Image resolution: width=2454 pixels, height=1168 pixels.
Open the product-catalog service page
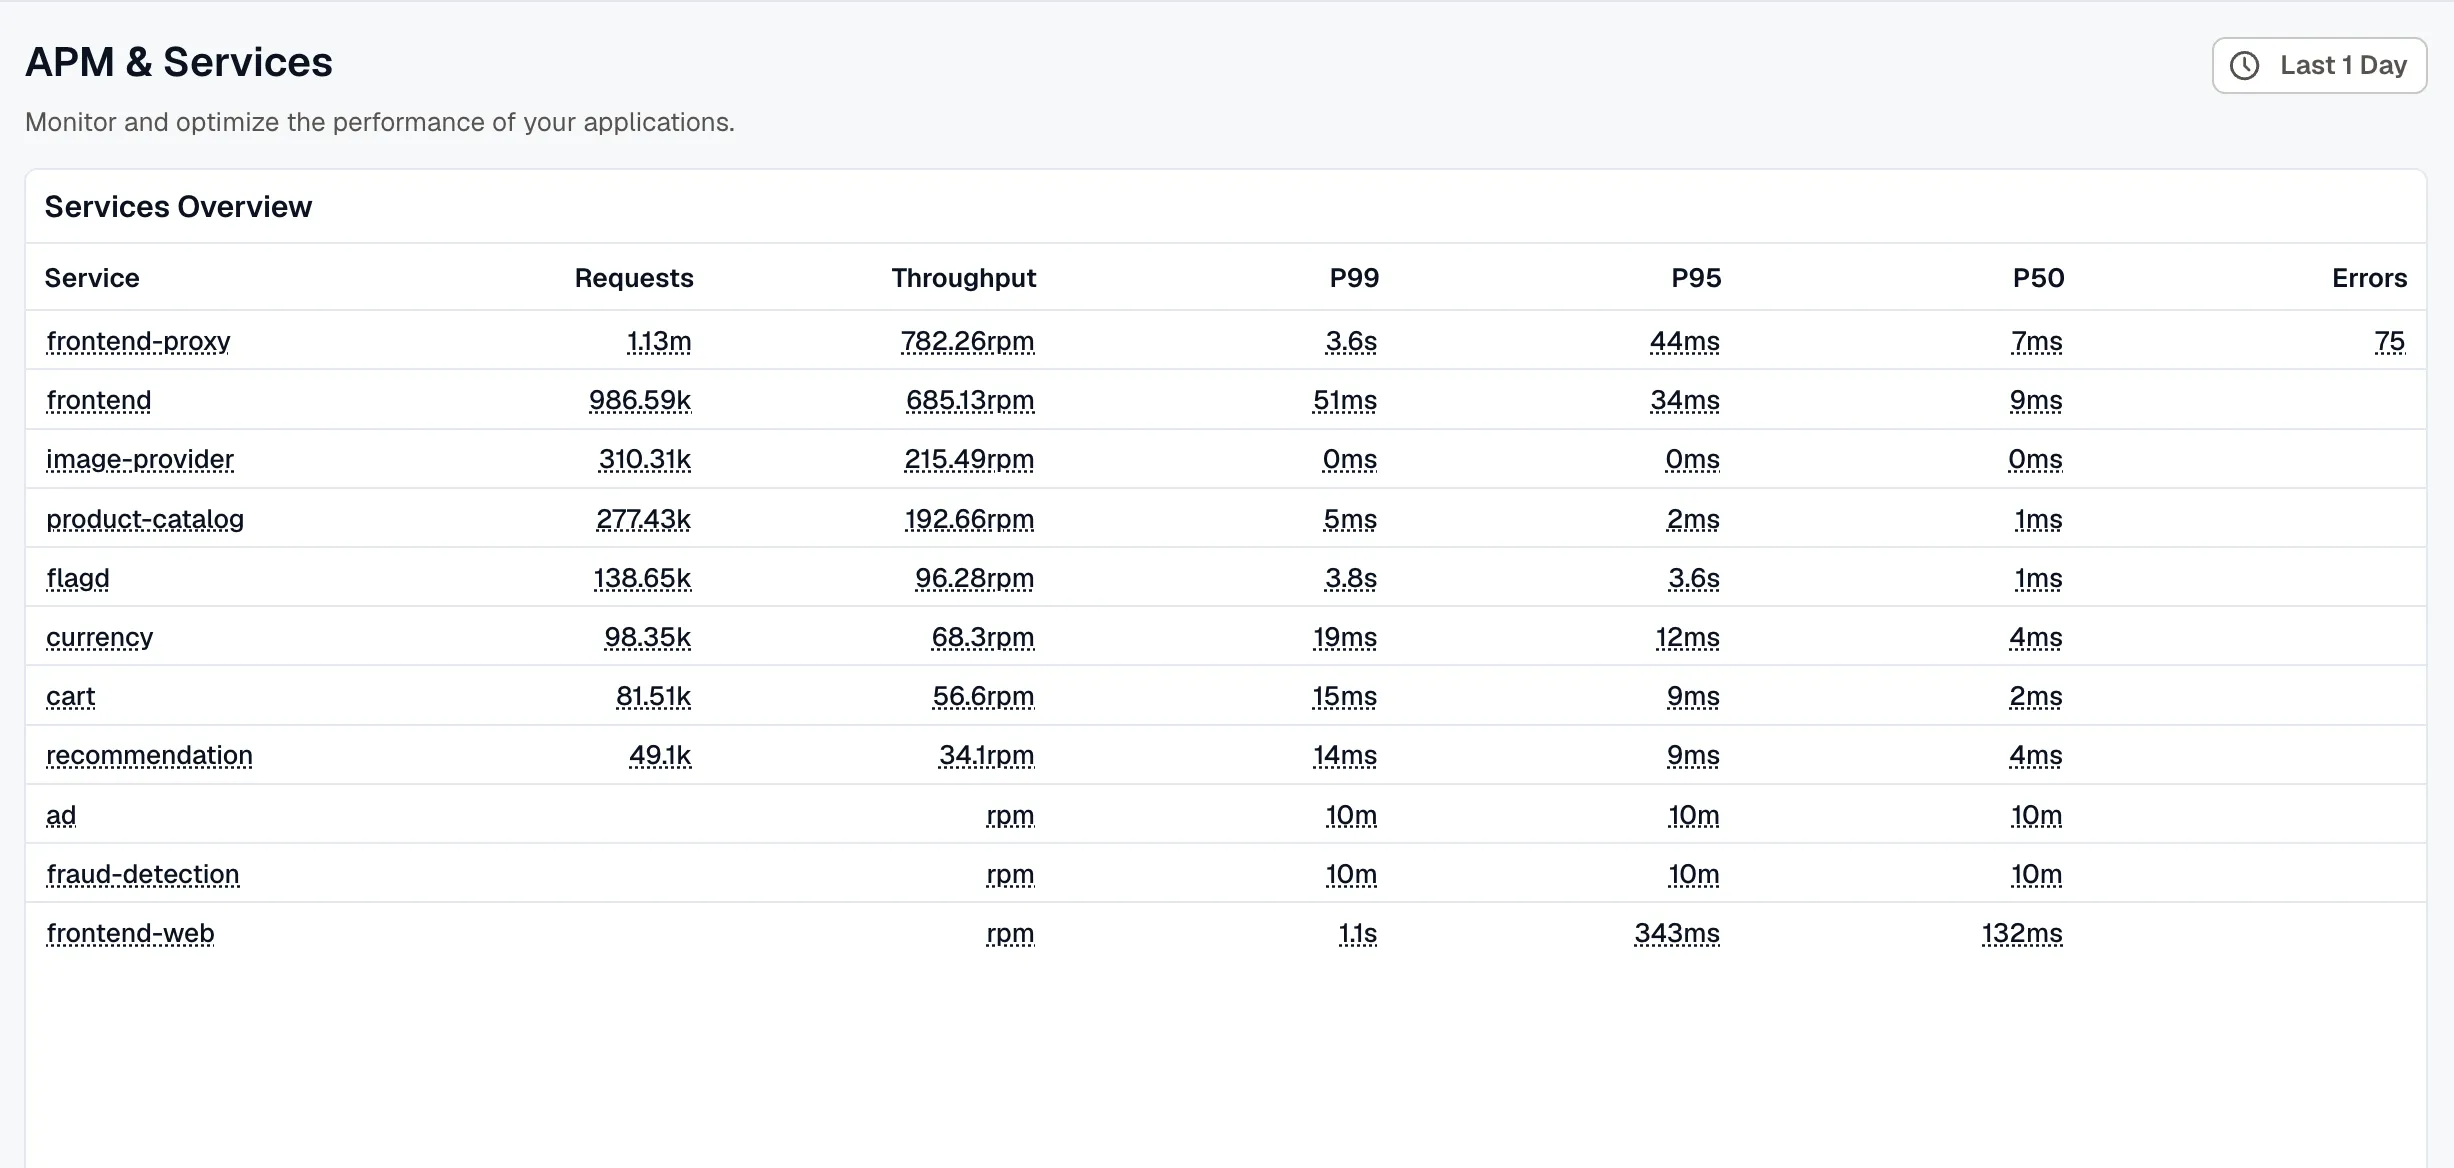click(x=145, y=519)
